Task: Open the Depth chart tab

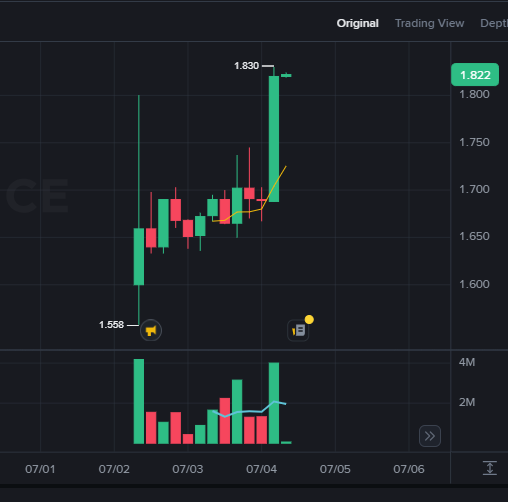Action: [494, 23]
